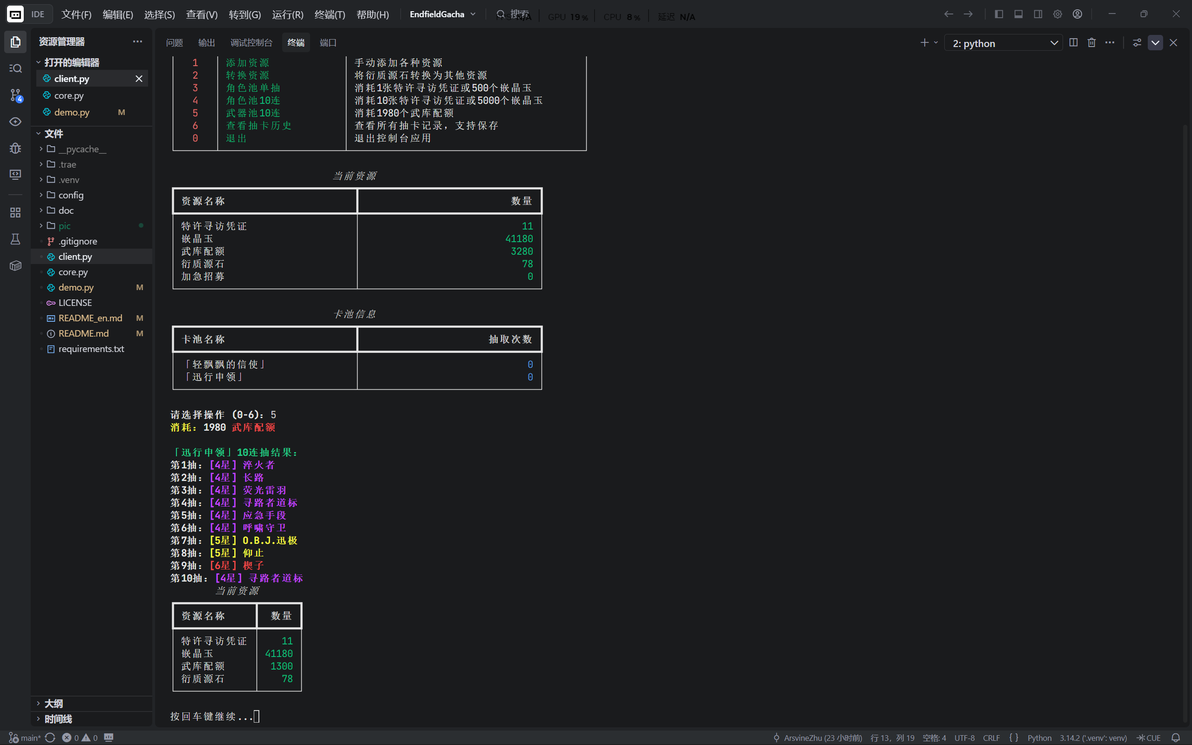Click the 3.14.2 venv interpreter selector
The height and width of the screenshot is (745, 1192).
click(x=1093, y=737)
